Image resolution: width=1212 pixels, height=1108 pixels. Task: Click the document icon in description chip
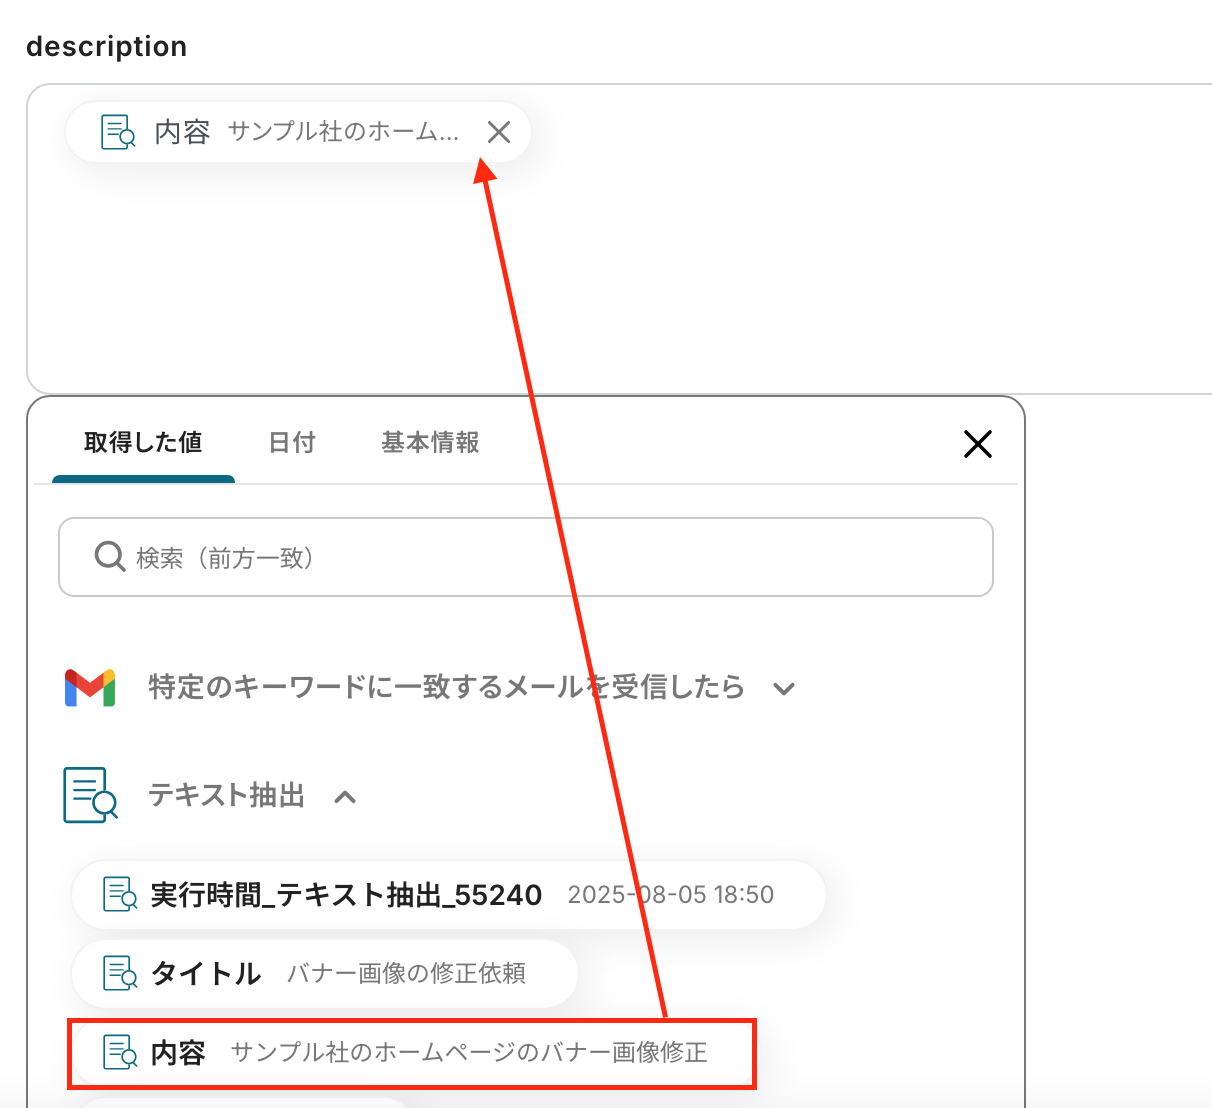click(x=118, y=132)
